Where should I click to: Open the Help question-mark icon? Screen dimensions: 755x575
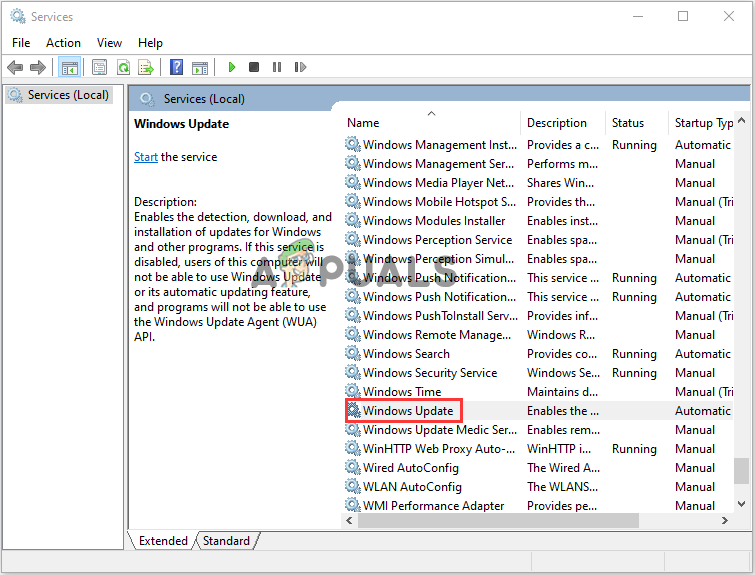point(176,67)
